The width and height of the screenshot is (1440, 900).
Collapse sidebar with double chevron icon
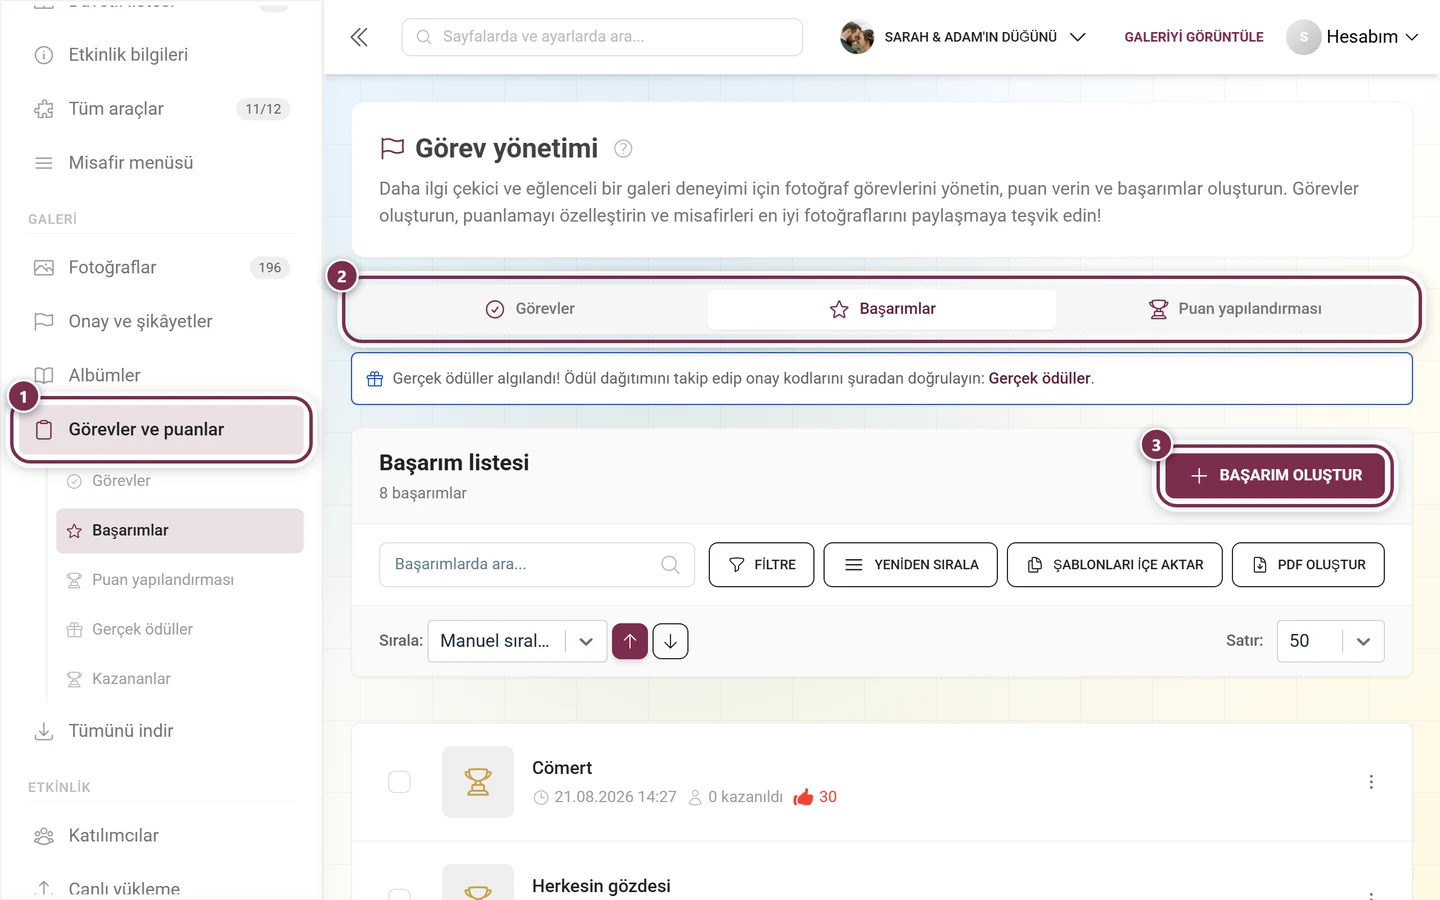click(359, 37)
